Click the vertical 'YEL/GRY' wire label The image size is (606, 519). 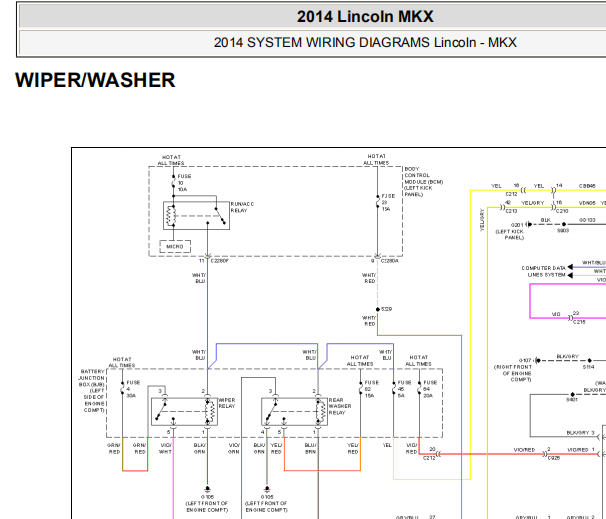[x=482, y=220]
